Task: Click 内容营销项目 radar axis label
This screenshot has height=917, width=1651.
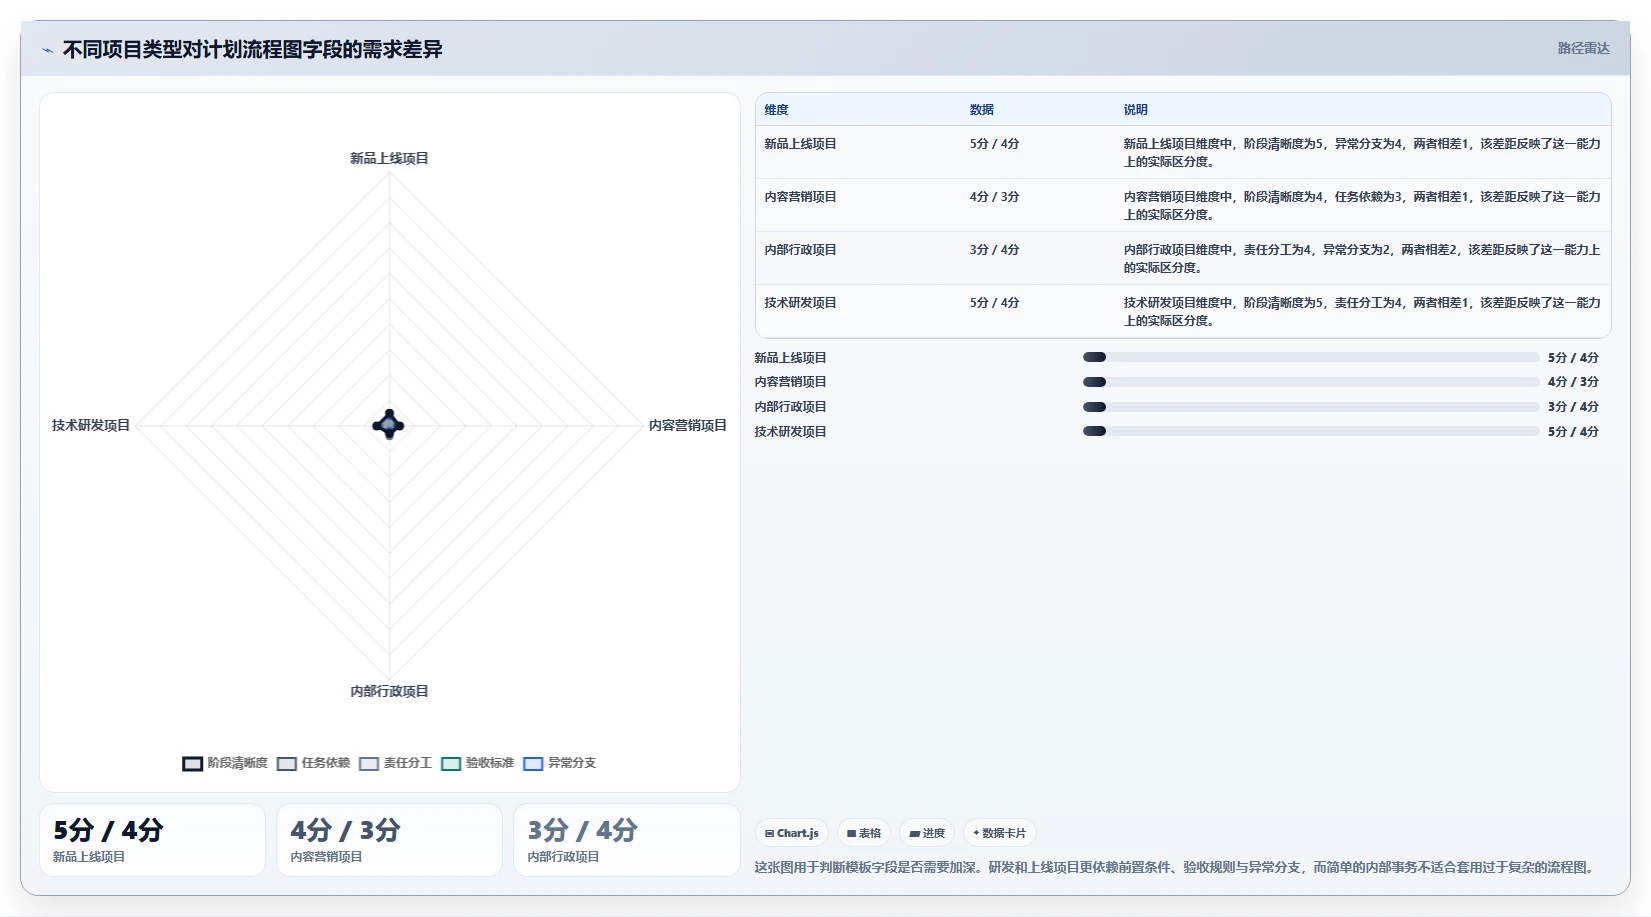Action: click(x=687, y=425)
